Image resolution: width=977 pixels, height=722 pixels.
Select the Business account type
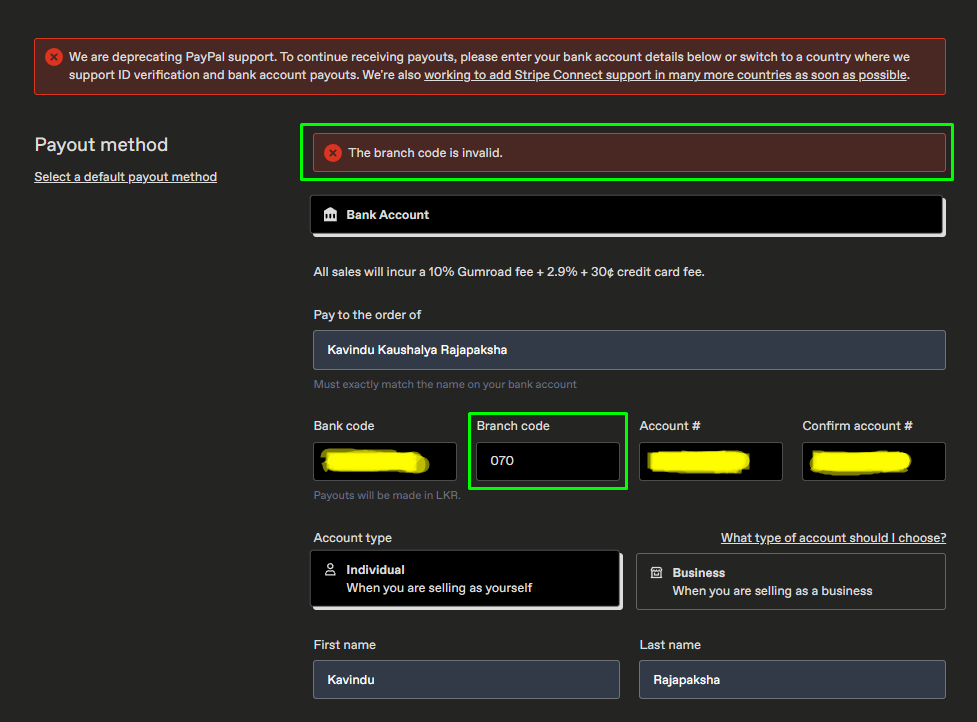click(x=791, y=581)
